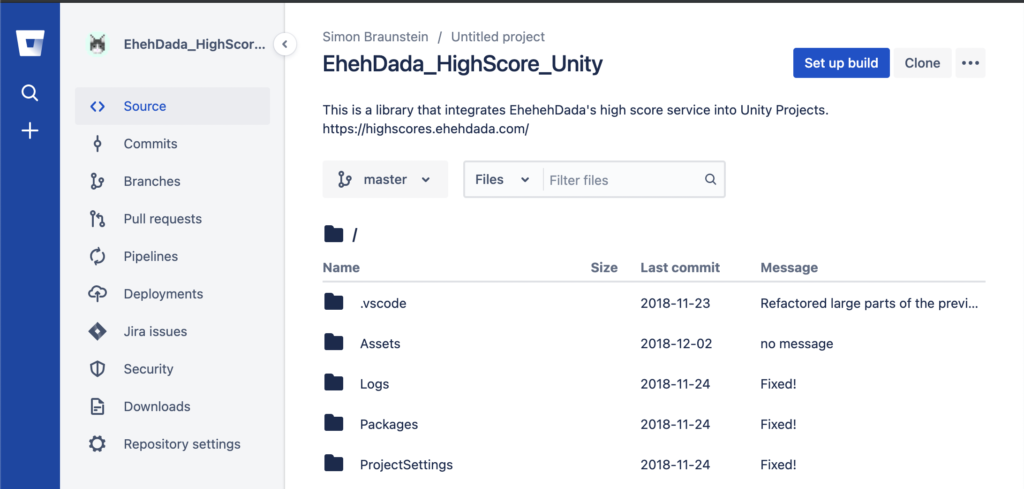Click the filter search magnifier icon
Screen dimensions: 1024x489
click(711, 180)
